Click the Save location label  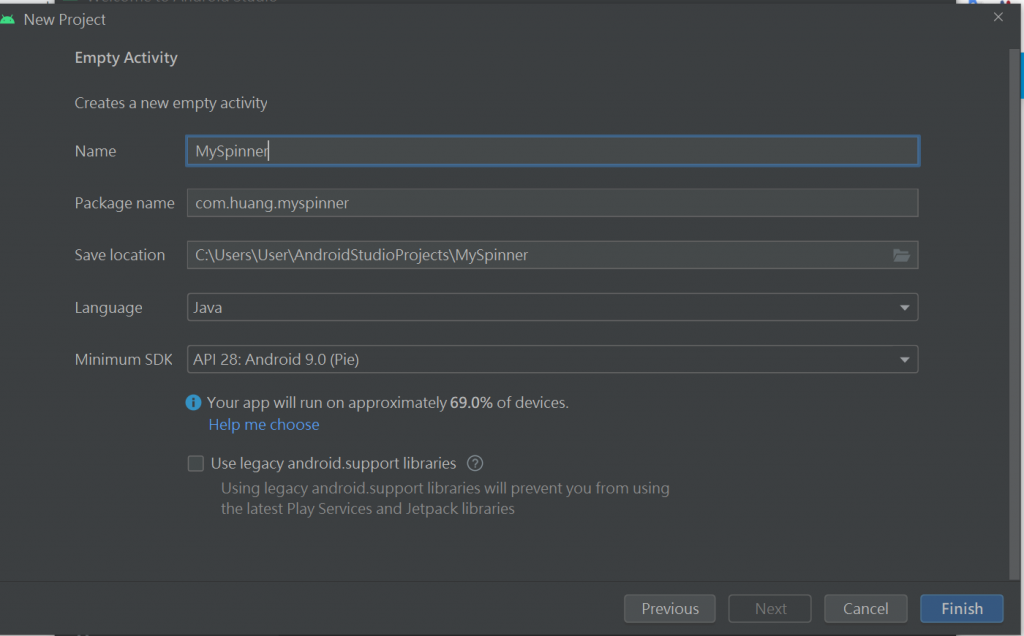coord(120,255)
